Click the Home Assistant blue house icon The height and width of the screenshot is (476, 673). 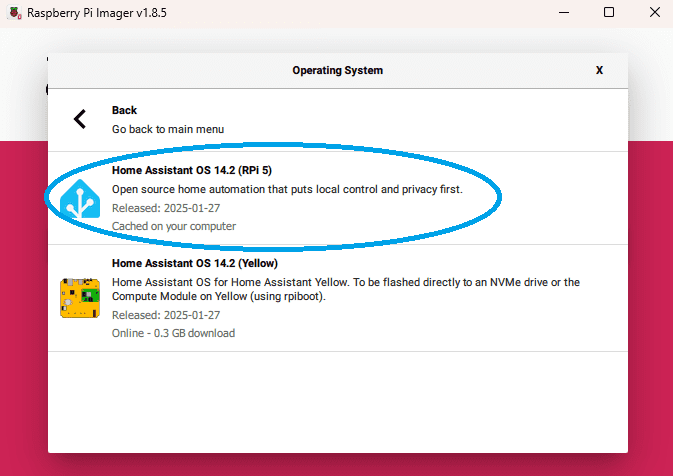(80, 199)
